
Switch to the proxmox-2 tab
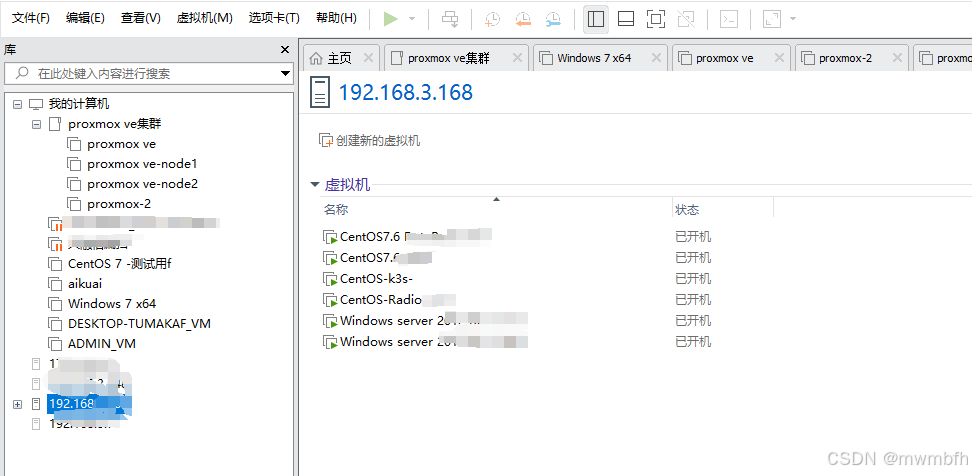point(846,58)
